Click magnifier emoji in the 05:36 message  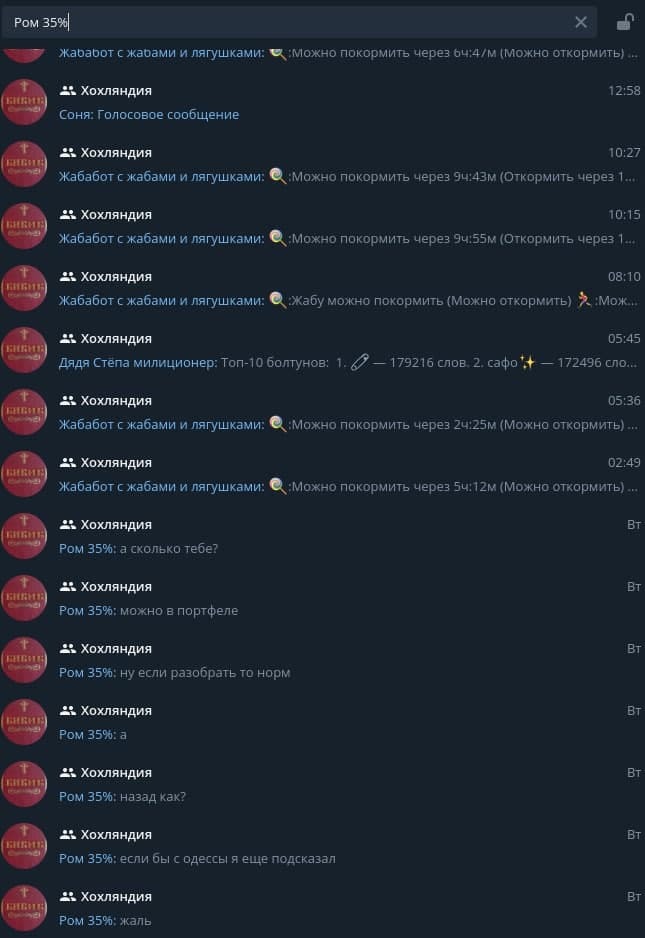pyautogui.click(x=277, y=424)
